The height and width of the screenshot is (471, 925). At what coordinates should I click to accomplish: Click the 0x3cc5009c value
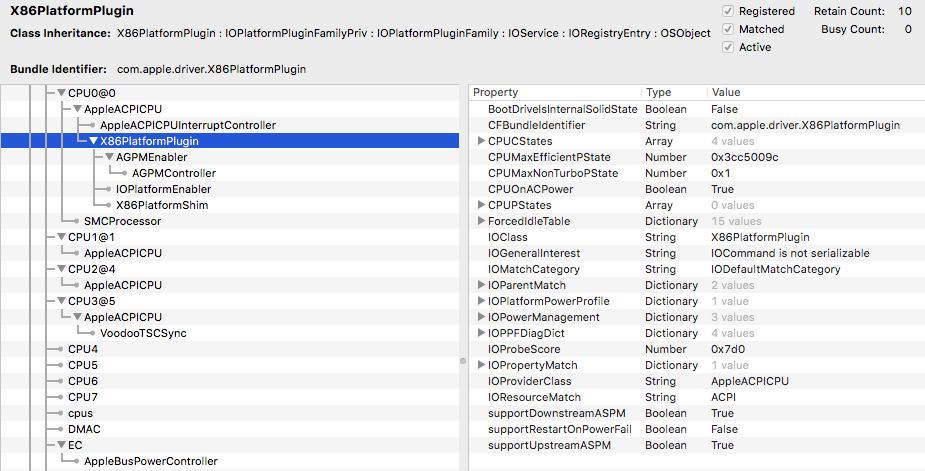[744, 157]
